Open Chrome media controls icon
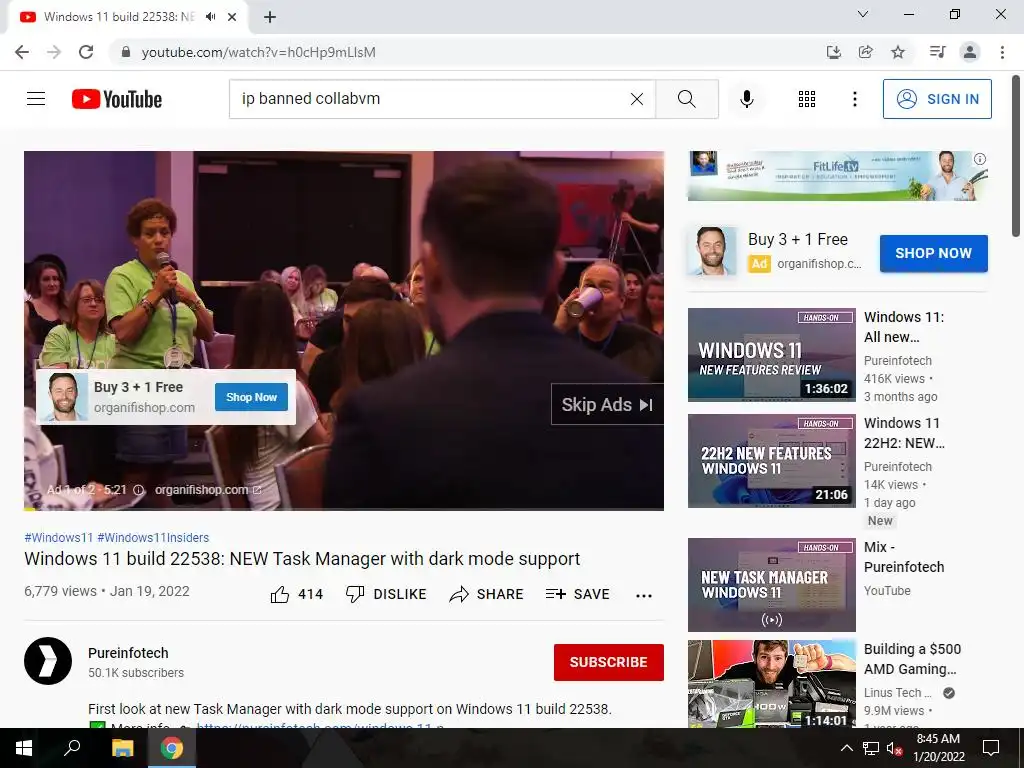This screenshot has height=768, width=1024. [x=937, y=52]
